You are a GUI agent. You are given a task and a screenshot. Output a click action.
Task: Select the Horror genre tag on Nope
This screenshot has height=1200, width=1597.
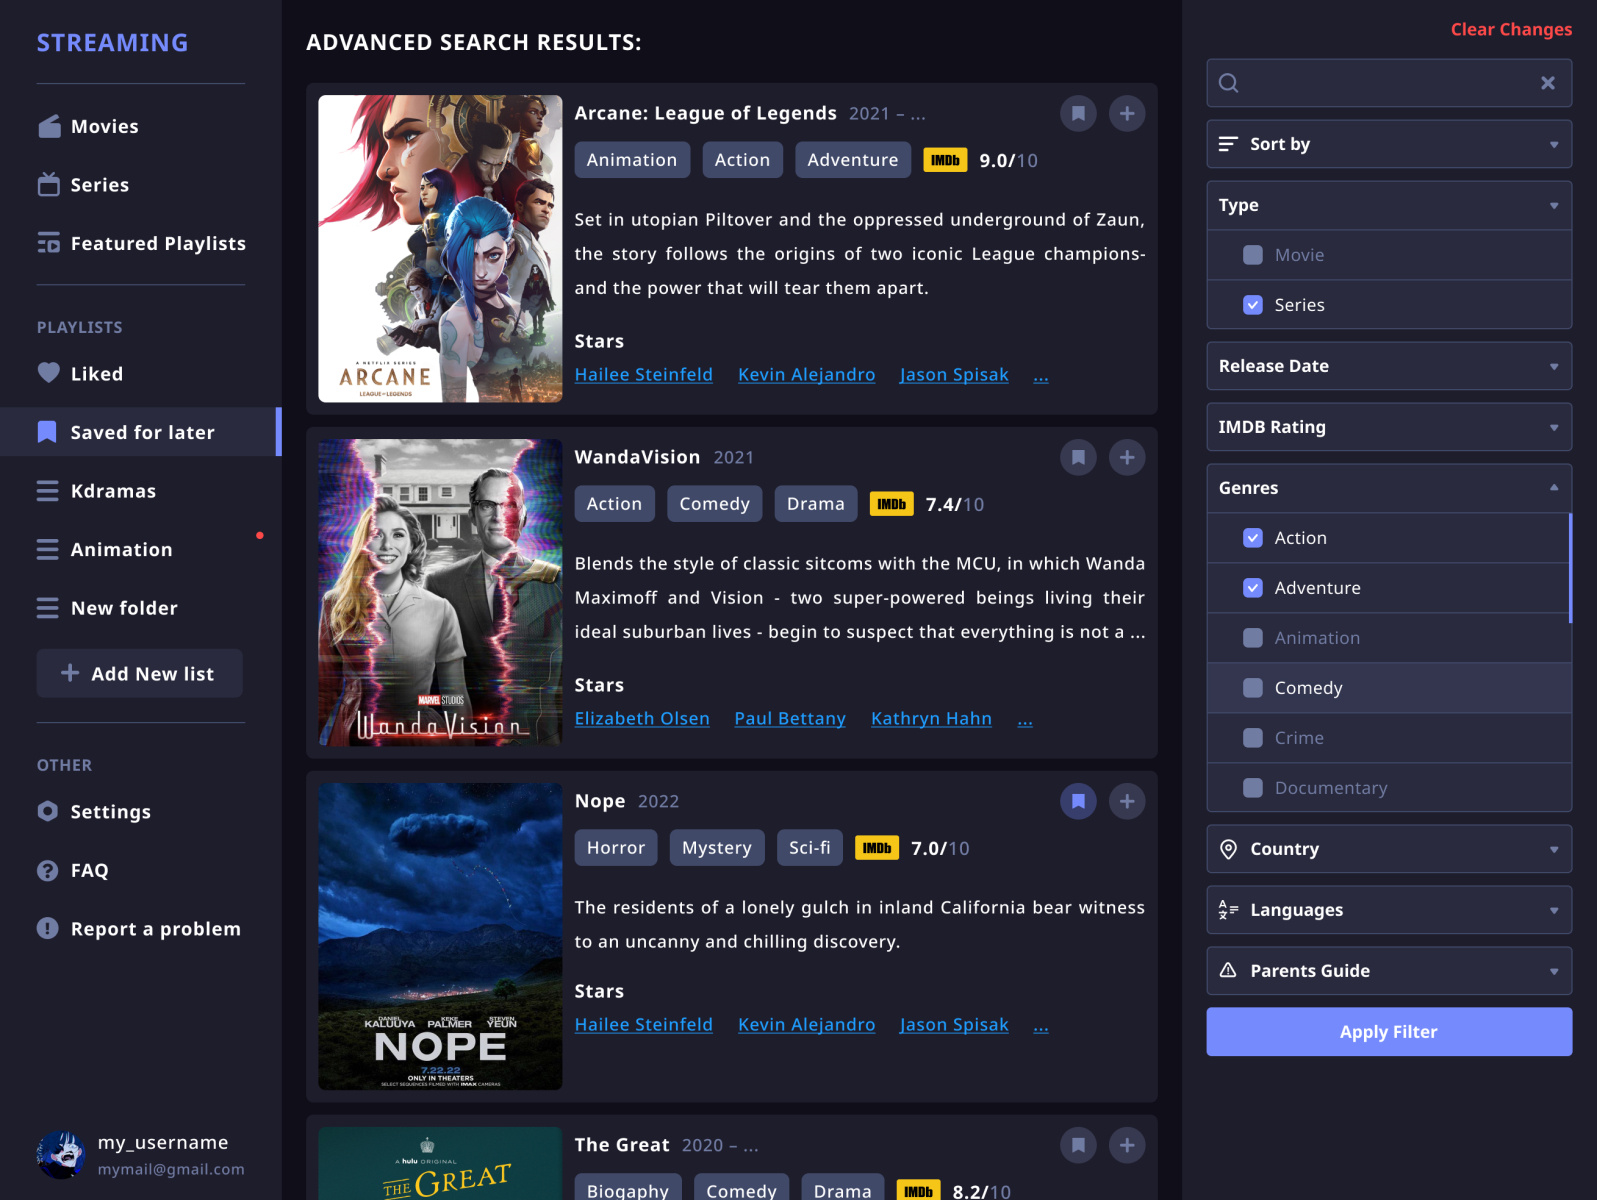click(x=616, y=848)
